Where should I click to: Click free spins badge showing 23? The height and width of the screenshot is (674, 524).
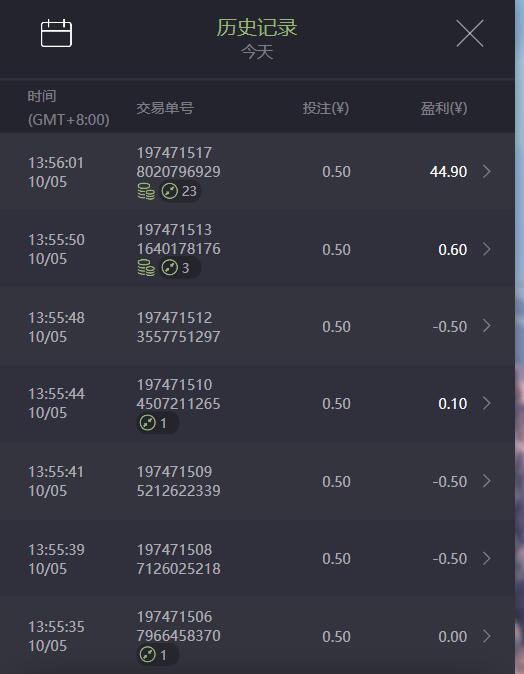coord(179,191)
